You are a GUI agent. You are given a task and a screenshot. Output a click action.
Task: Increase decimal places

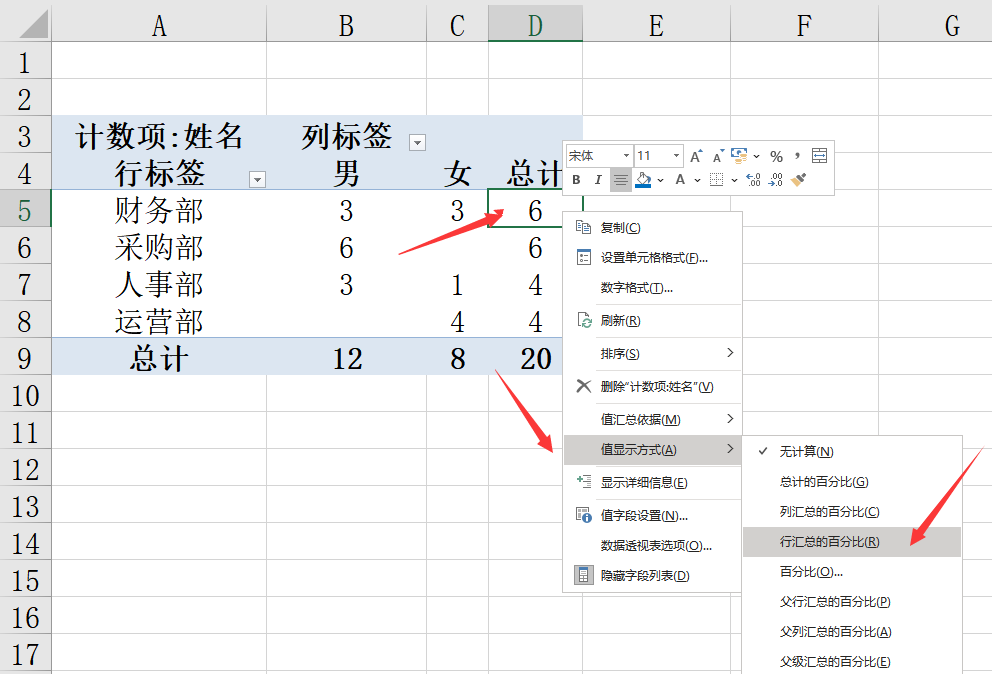[x=753, y=180]
